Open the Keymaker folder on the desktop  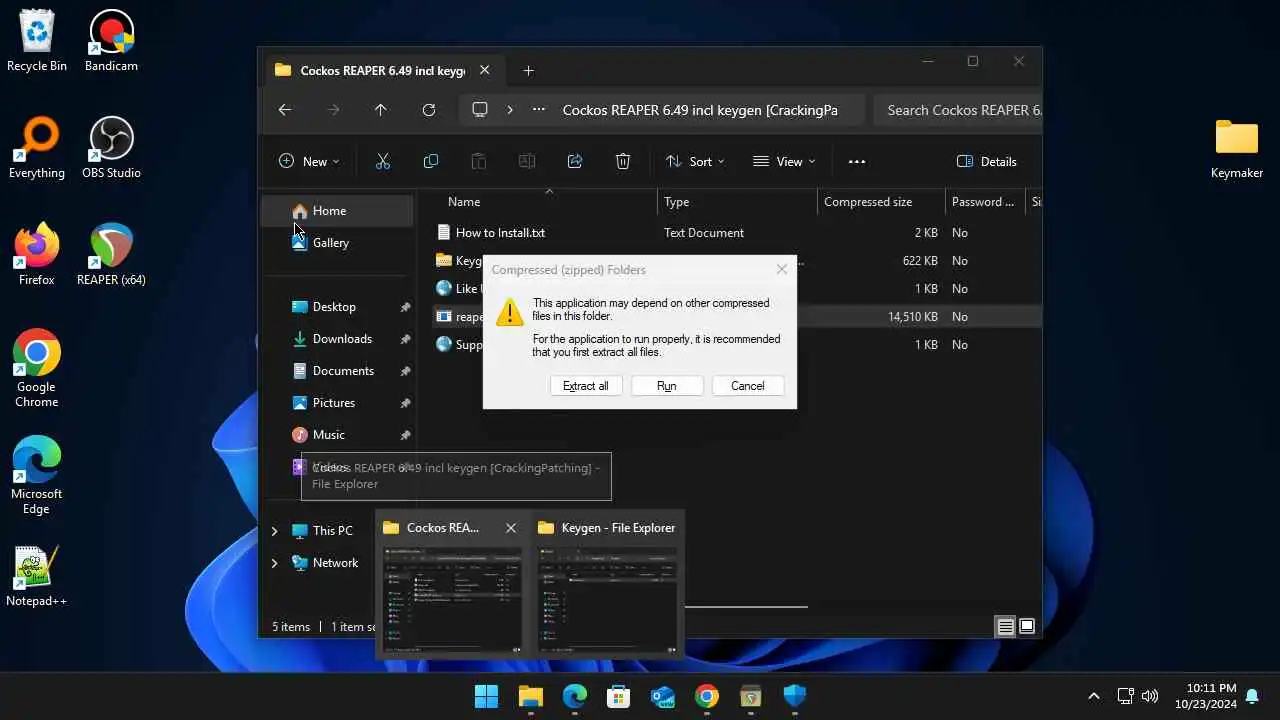point(1237,148)
